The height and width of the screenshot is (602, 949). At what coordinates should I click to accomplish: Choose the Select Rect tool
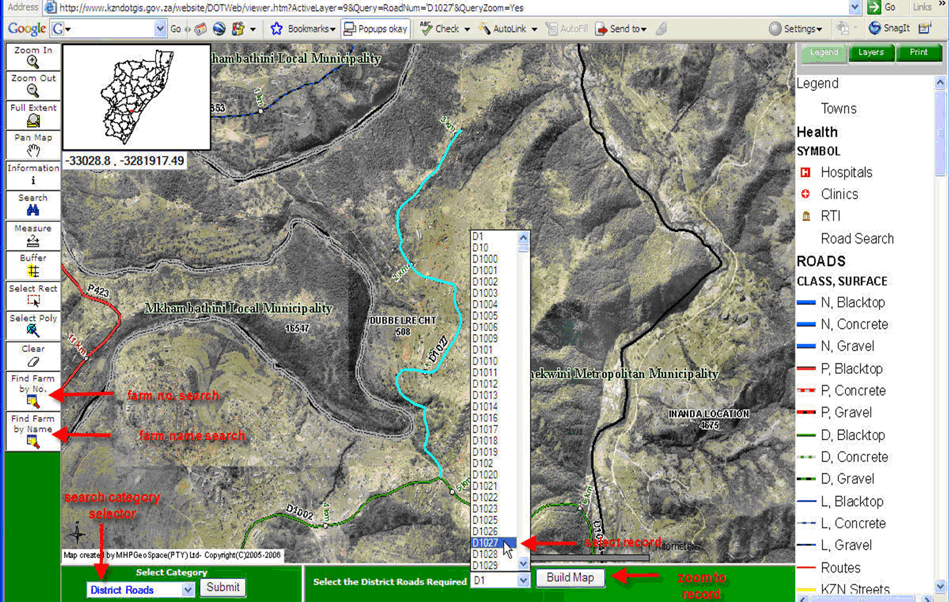pos(33,295)
